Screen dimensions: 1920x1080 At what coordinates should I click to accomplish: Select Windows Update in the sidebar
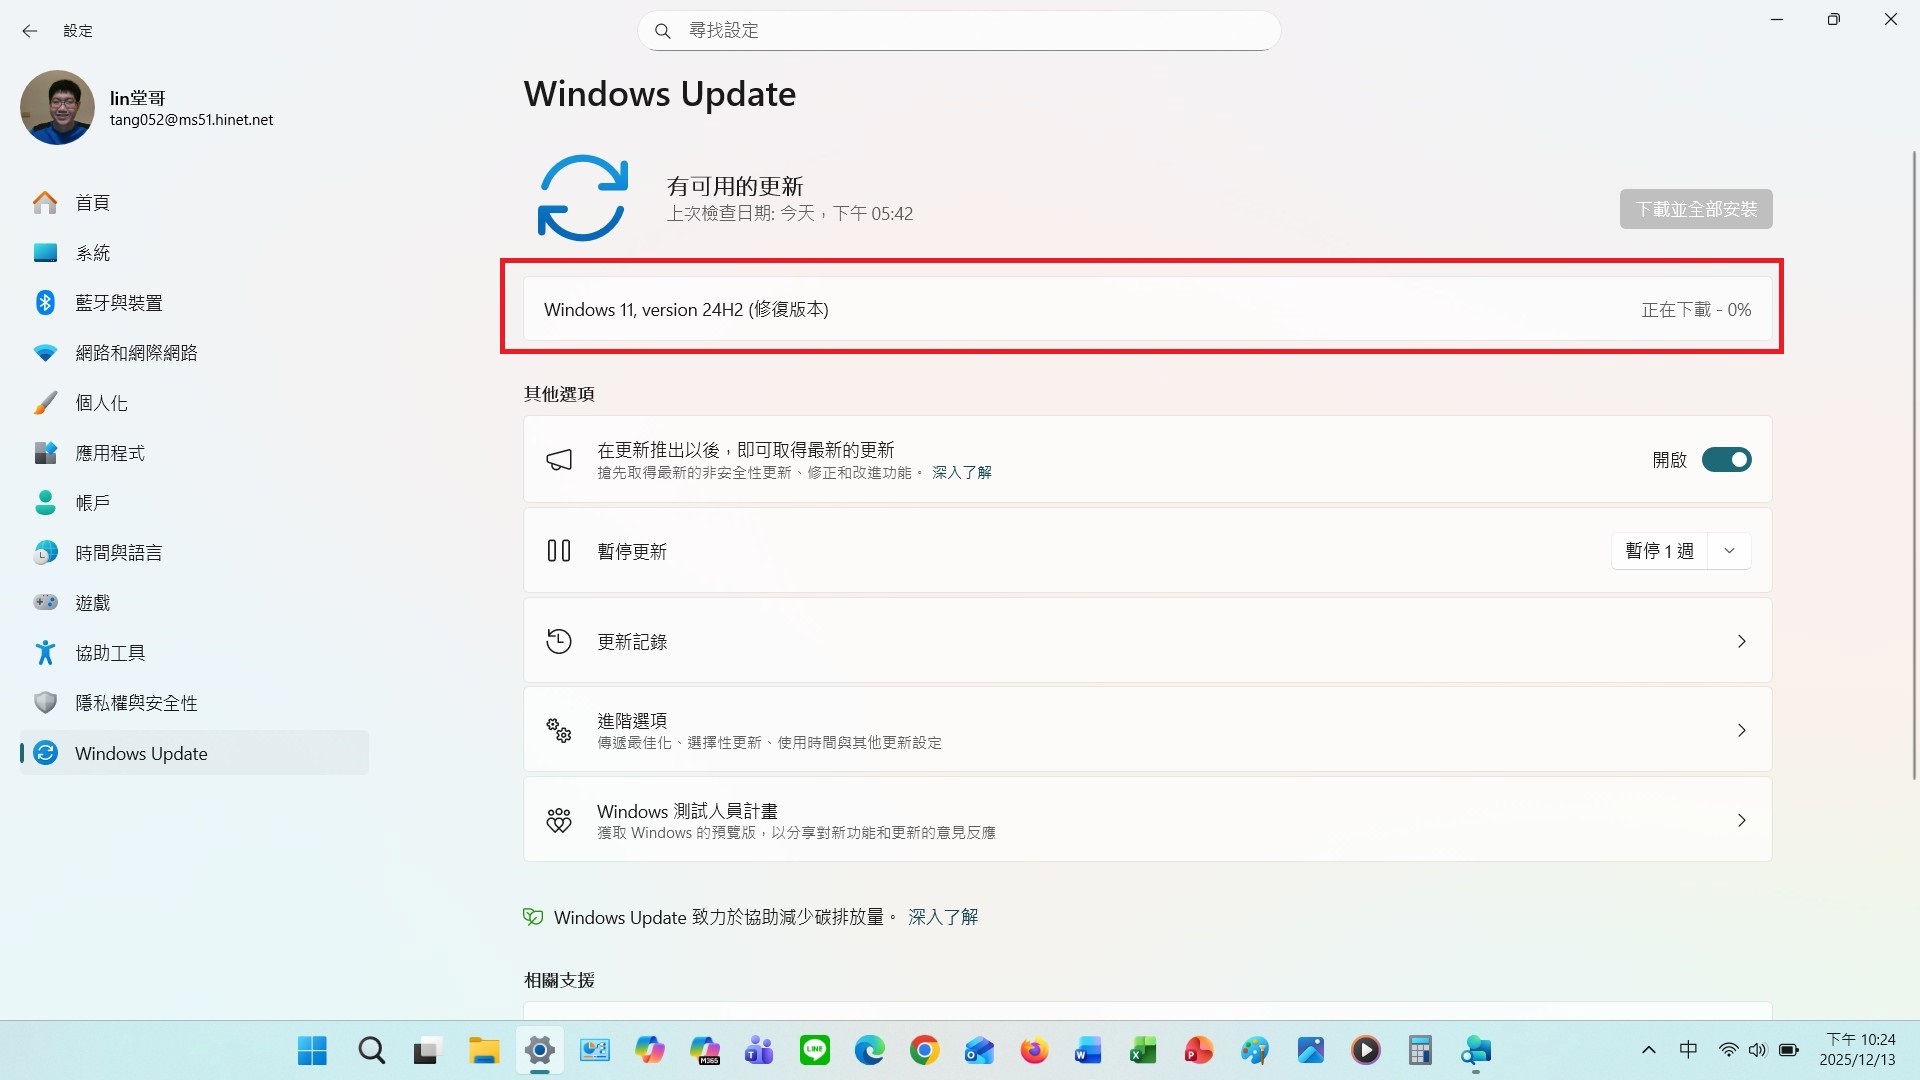click(x=141, y=753)
